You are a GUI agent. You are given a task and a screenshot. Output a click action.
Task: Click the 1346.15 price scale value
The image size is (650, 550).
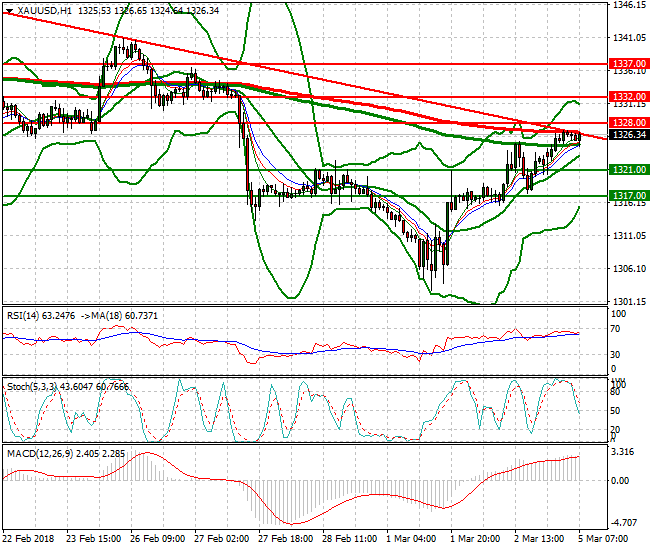pos(629,5)
